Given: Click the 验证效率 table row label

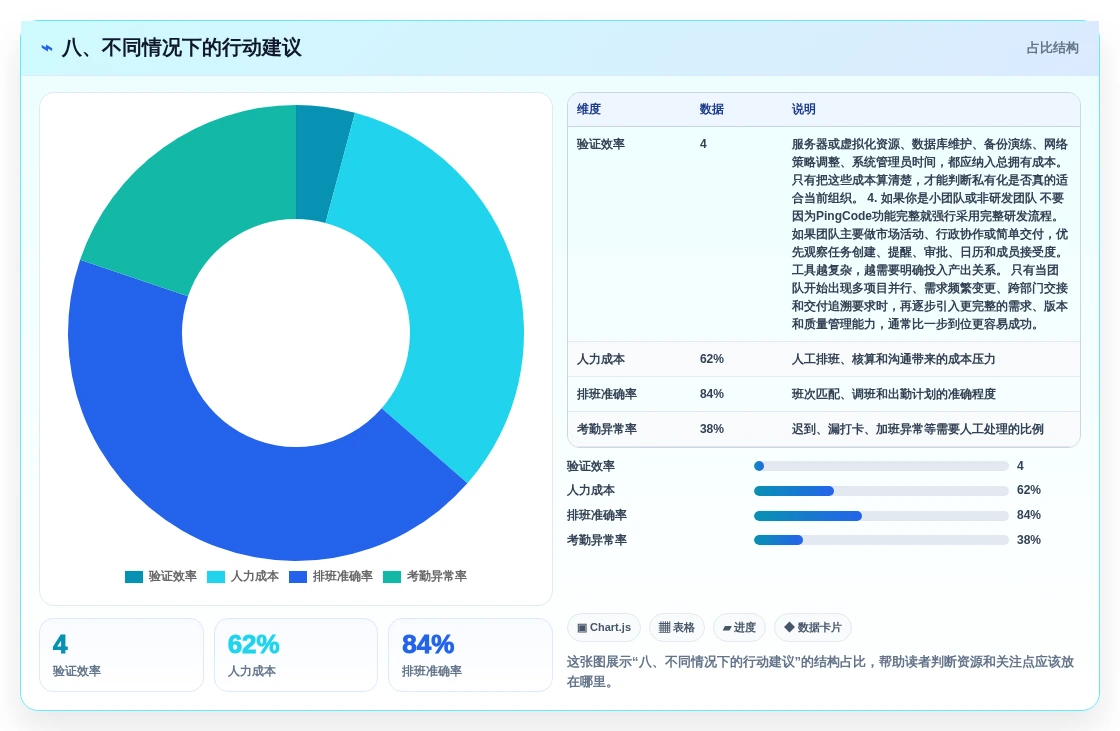Looking at the screenshot, I should (x=601, y=144).
